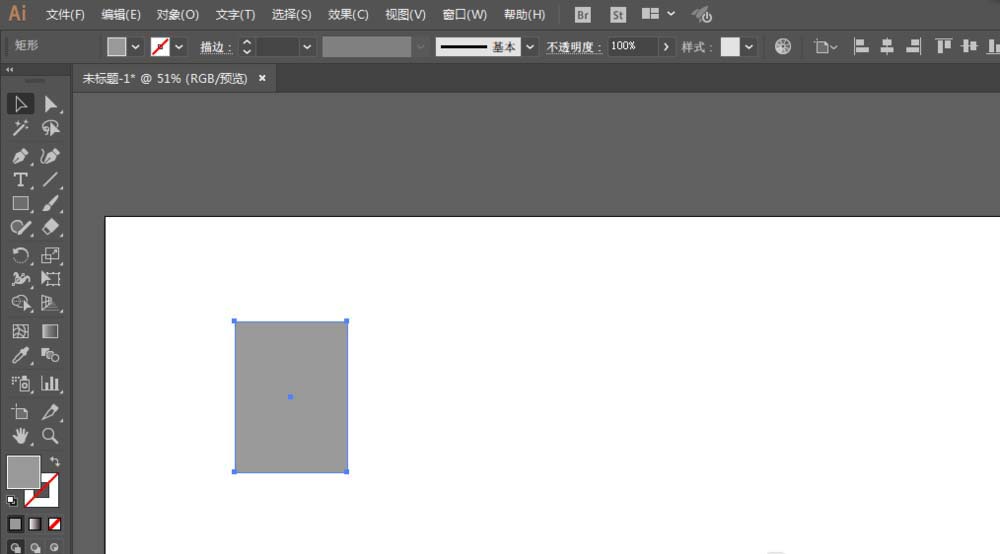The width and height of the screenshot is (1000, 554).
Task: Select the Pen tool
Action: tap(20, 156)
